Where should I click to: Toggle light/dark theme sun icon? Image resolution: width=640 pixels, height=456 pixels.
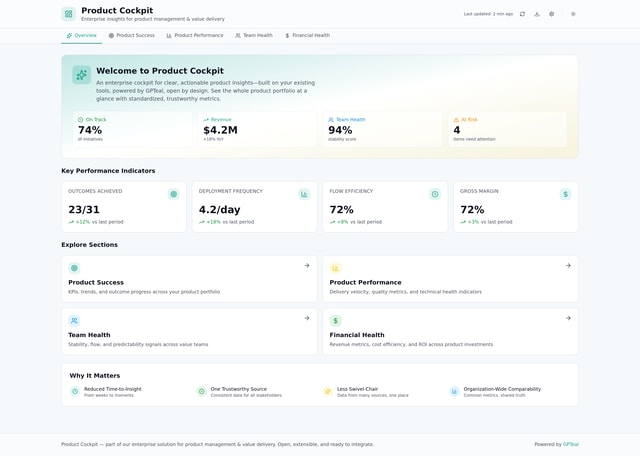(573, 14)
